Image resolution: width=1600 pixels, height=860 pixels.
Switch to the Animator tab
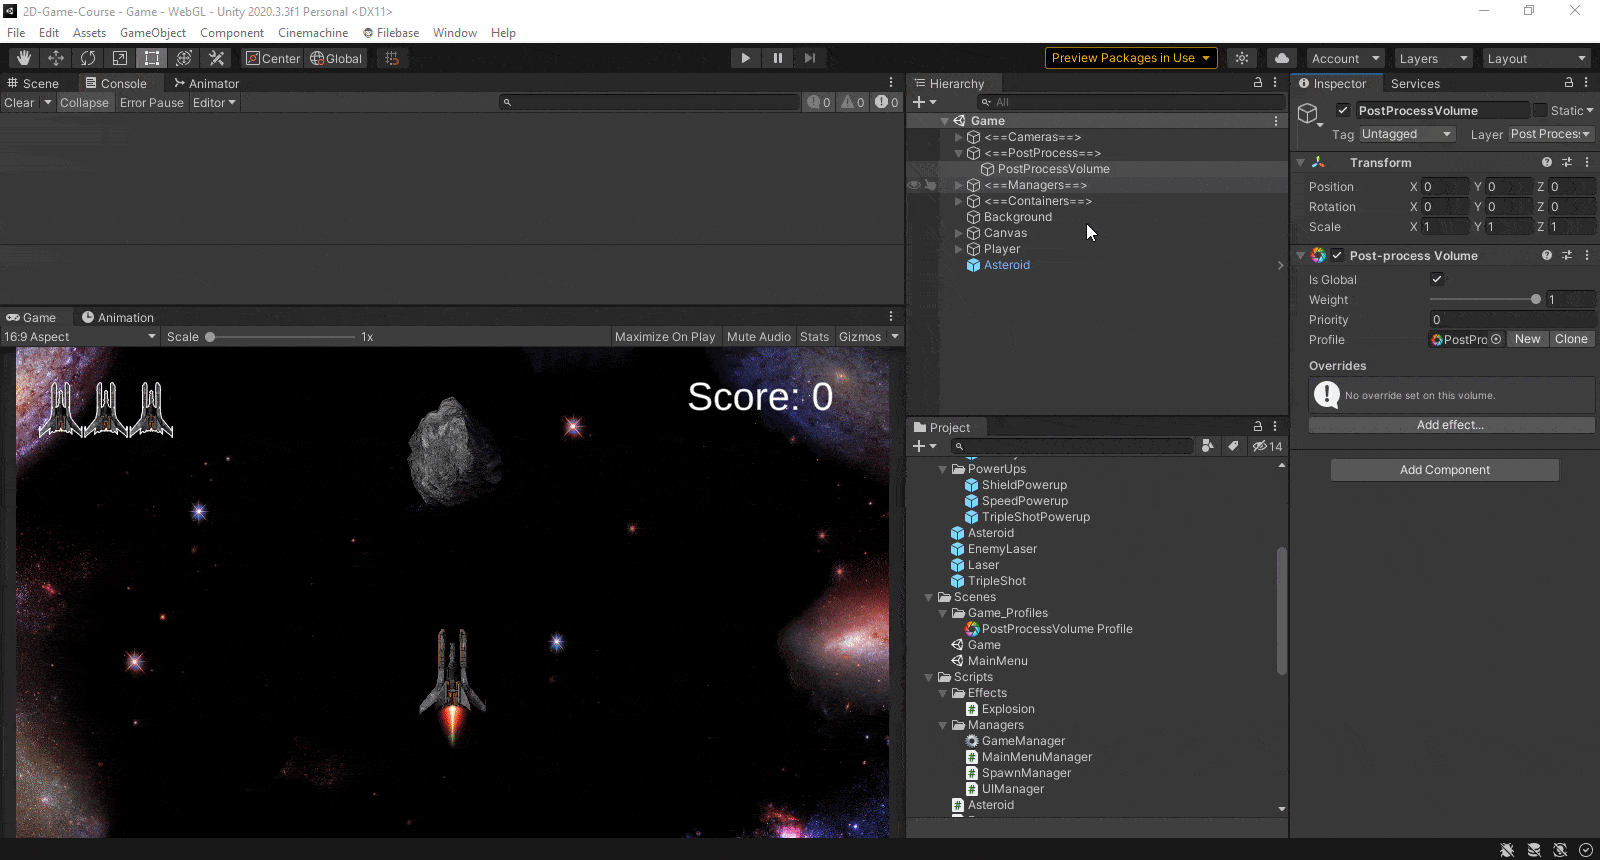click(207, 83)
